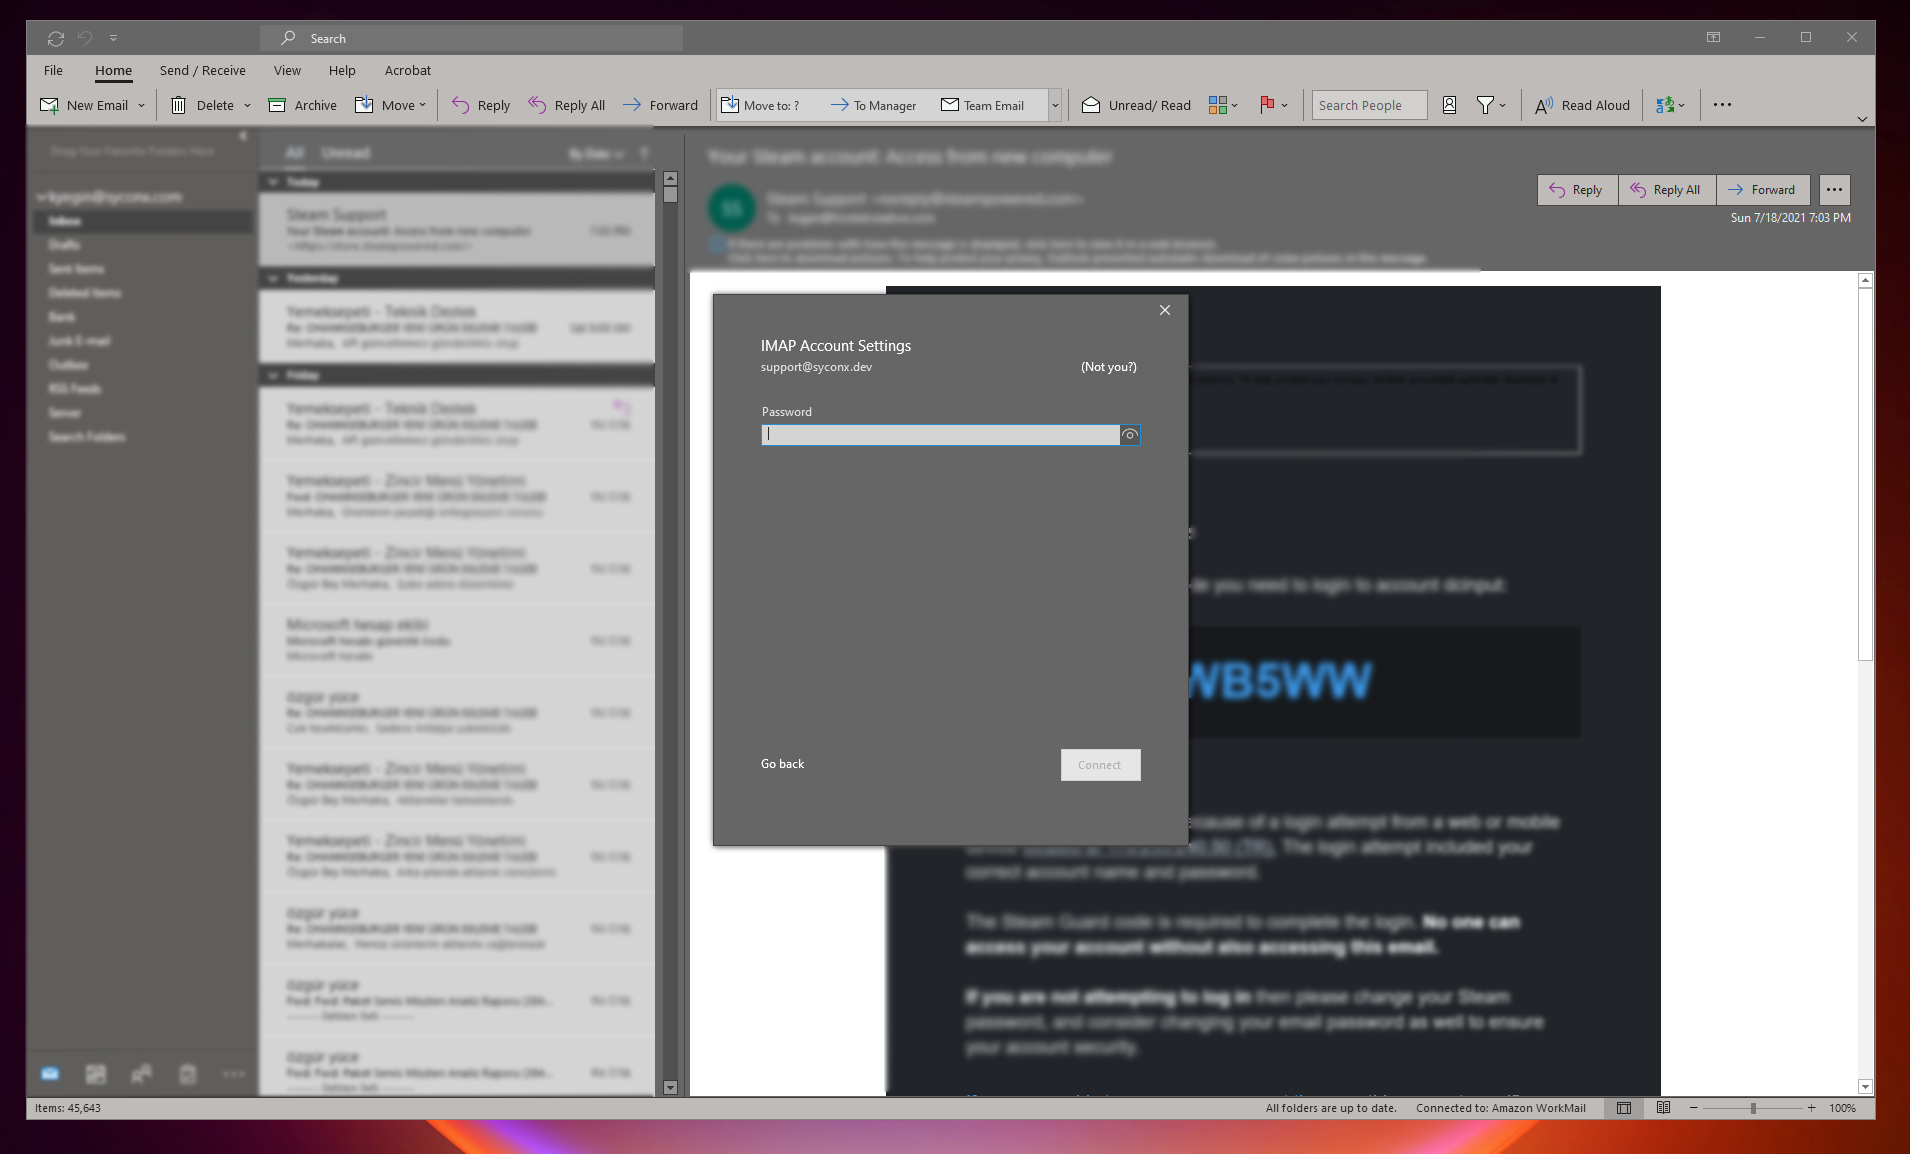
Task: Toggle Unread/ Read status
Action: (x=1137, y=105)
